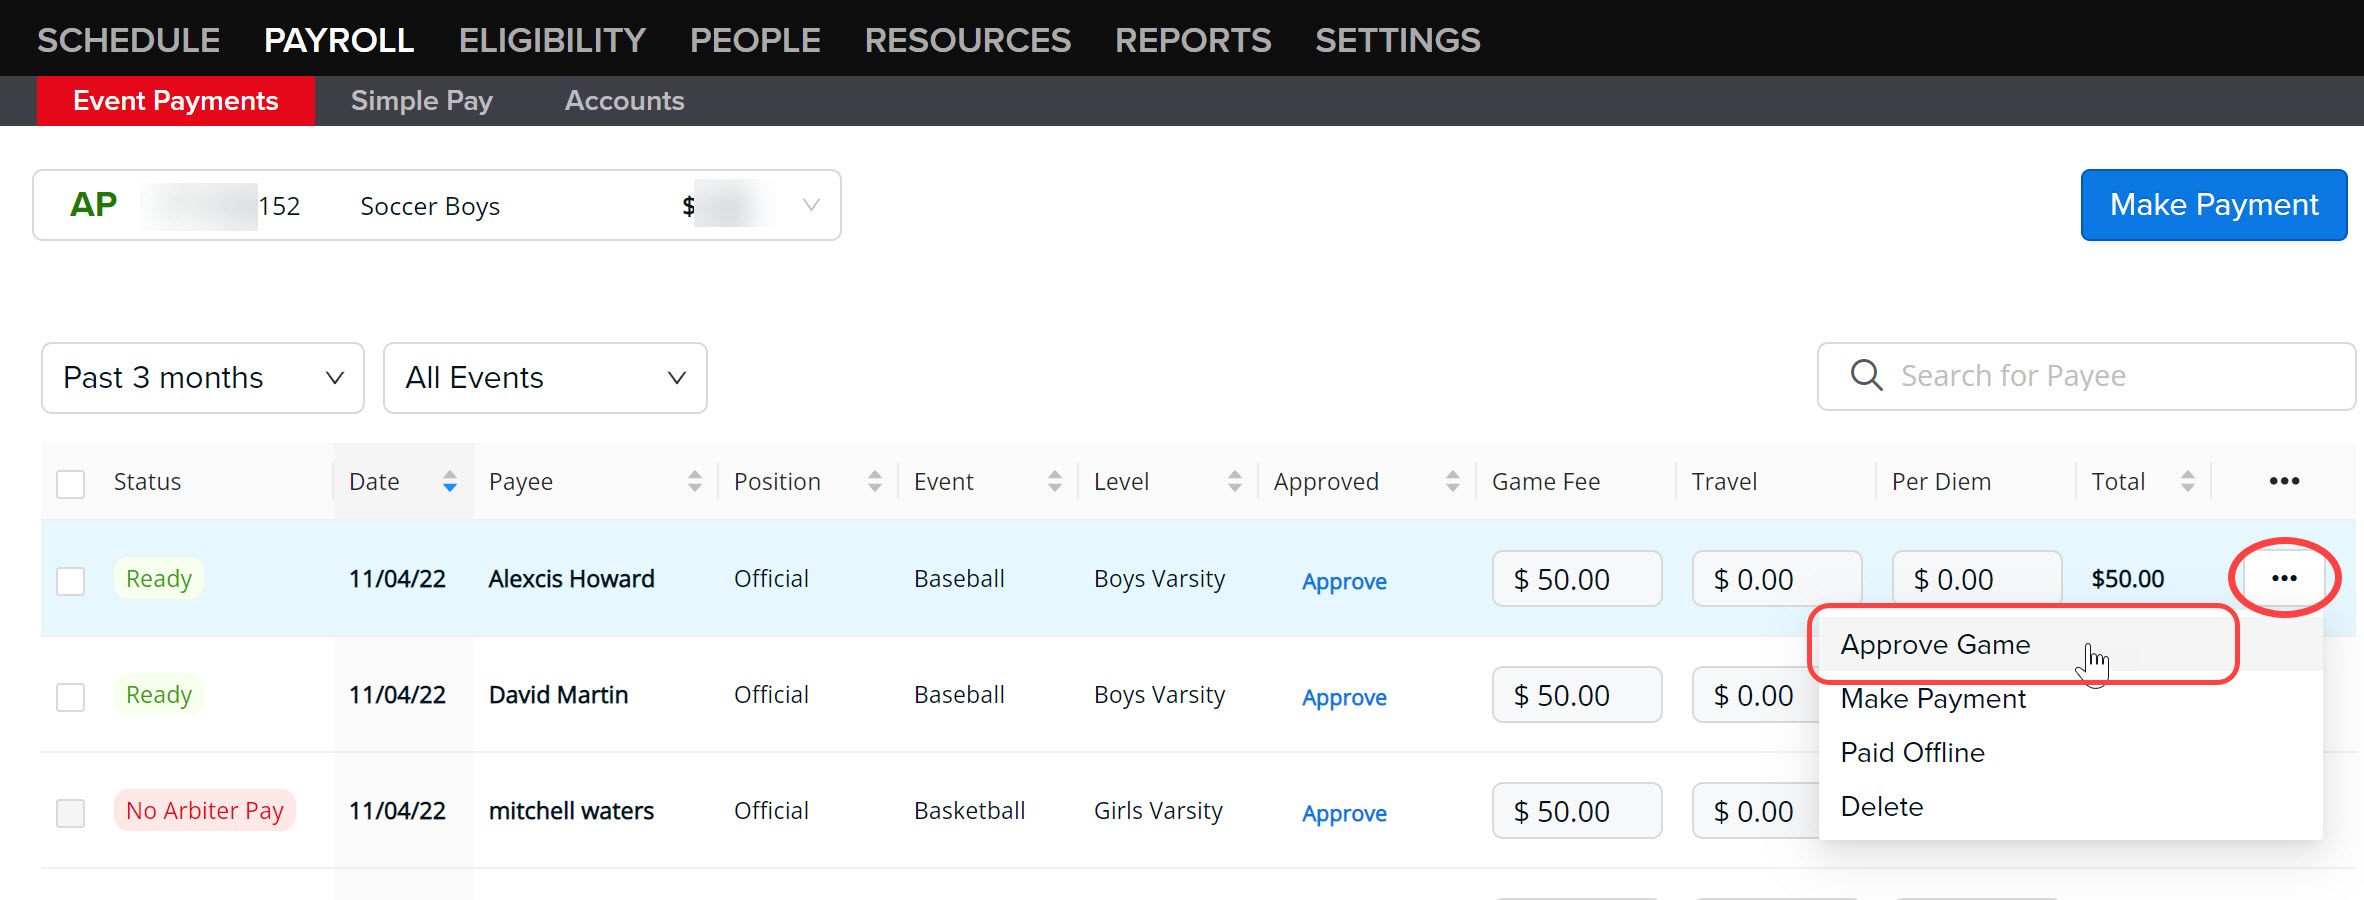2364x900 pixels.
Task: Choose Approve Game from the context menu
Action: tap(2070, 645)
